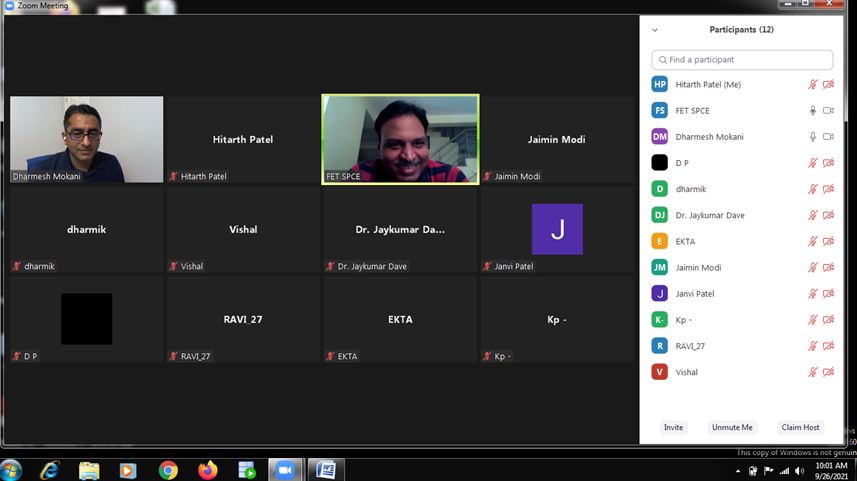Click the Zoom icon in the taskbar

[x=285, y=469]
